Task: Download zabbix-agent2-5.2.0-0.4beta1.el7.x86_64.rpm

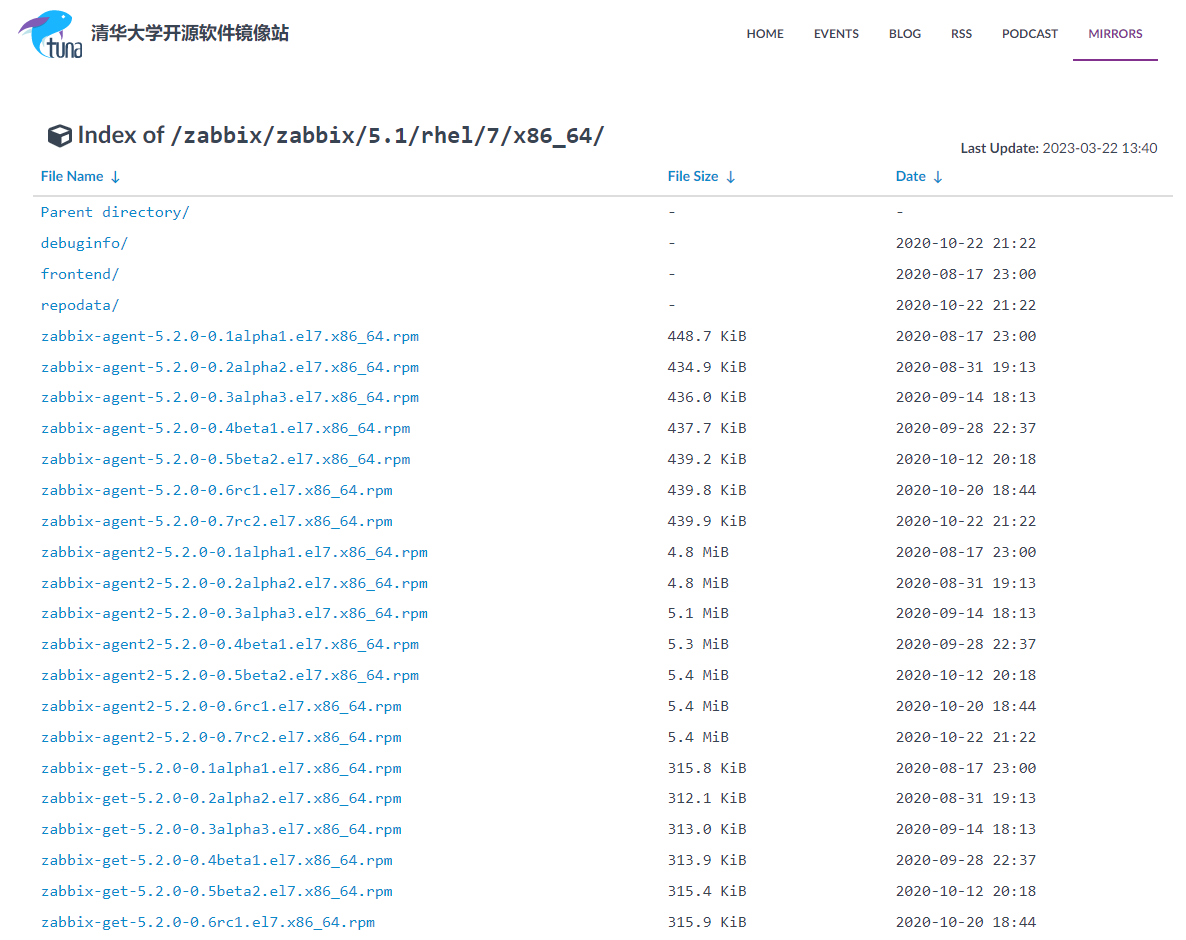Action: pyautogui.click(x=230, y=645)
